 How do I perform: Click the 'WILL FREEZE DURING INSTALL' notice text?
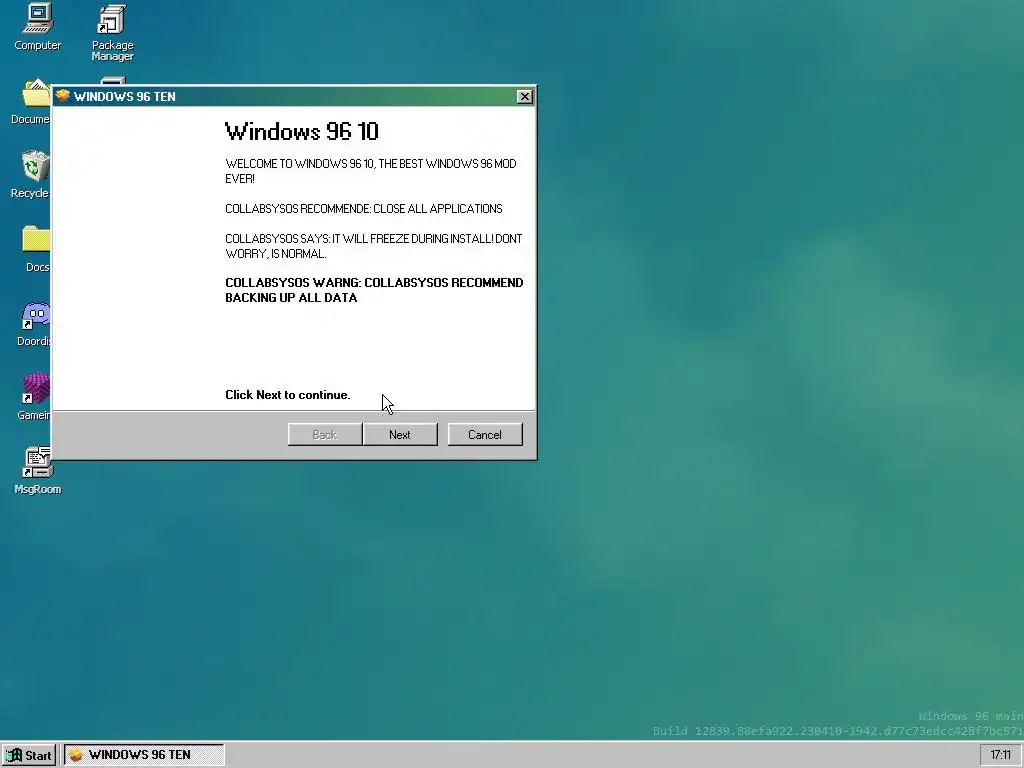374,246
